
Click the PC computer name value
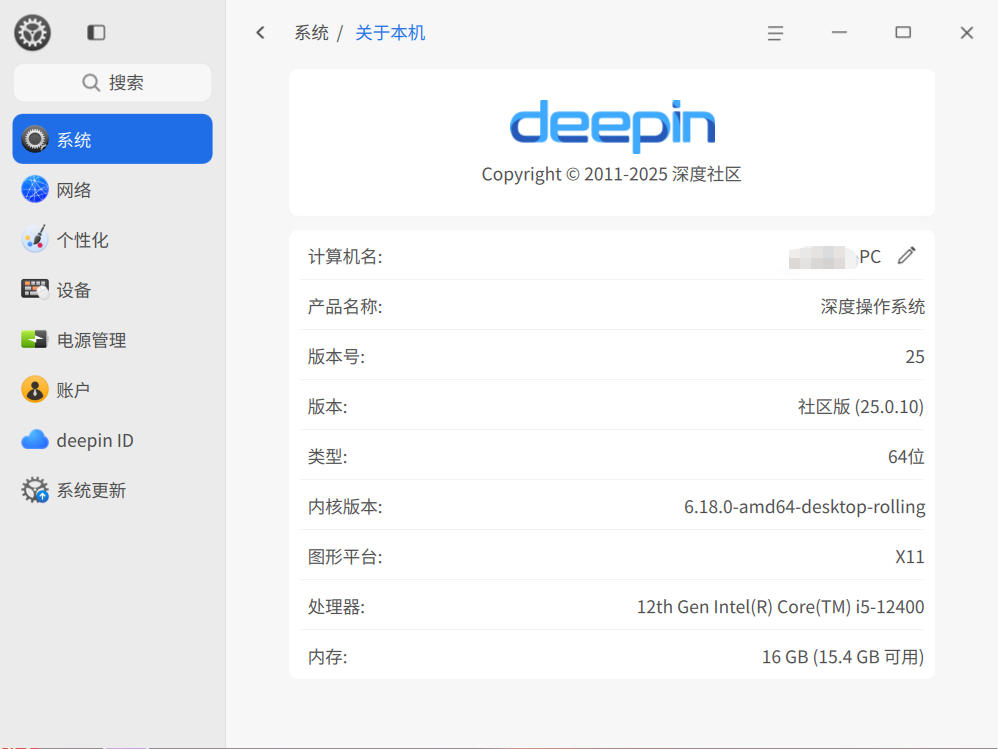[x=834, y=257]
